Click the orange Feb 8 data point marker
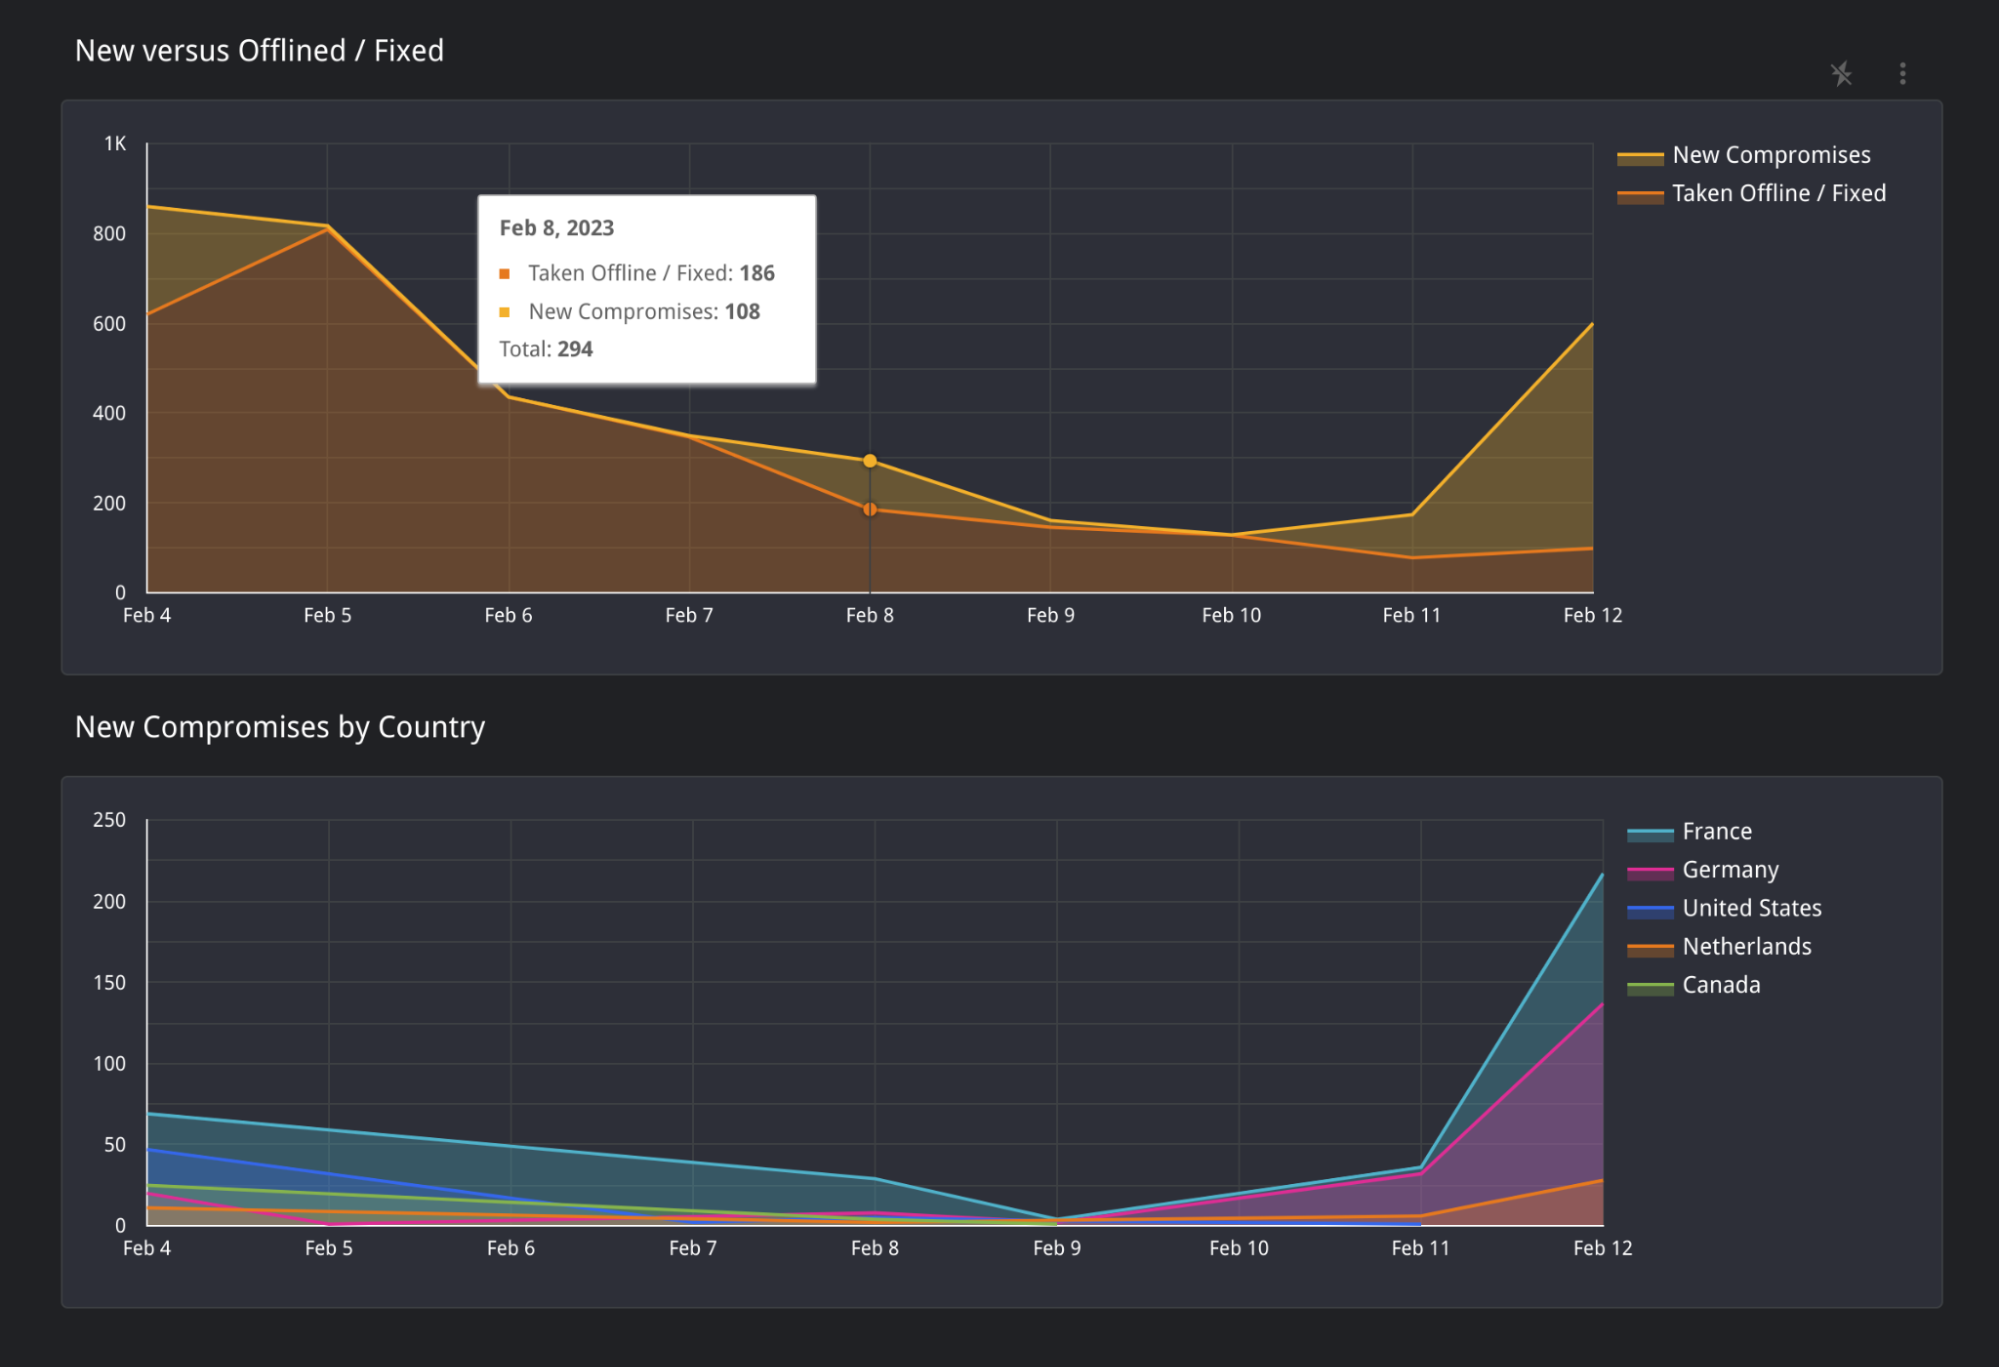 pyautogui.click(x=870, y=510)
